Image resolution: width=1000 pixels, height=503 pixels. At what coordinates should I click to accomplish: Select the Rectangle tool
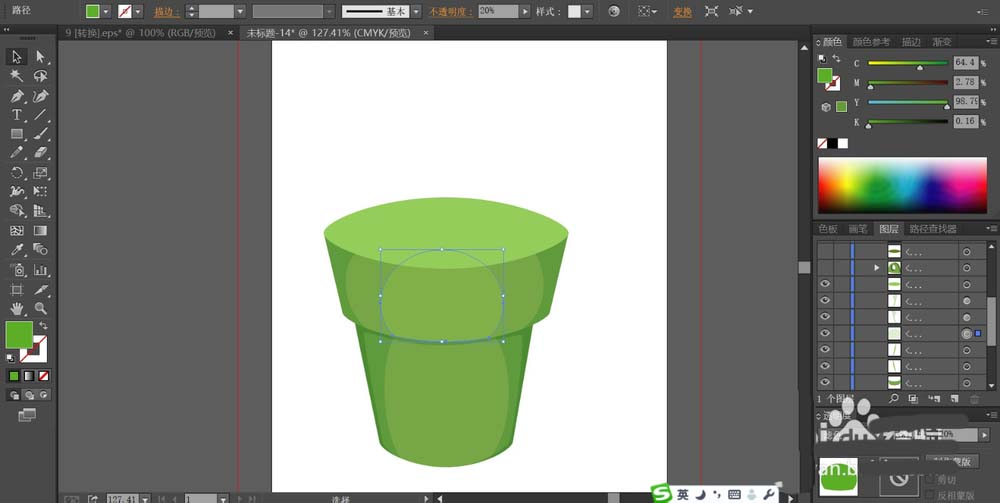click(17, 134)
